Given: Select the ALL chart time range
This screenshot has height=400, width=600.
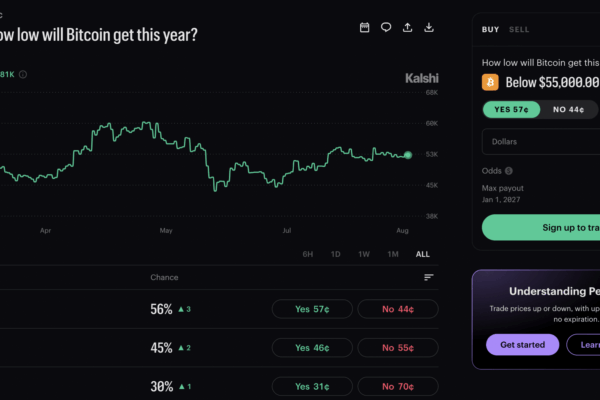Looking at the screenshot, I should point(422,254).
